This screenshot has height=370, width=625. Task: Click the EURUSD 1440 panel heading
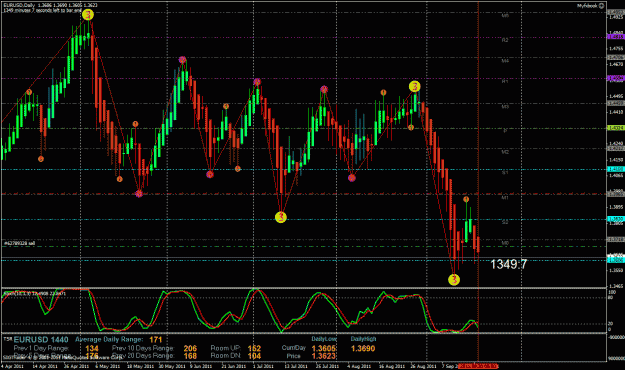pyautogui.click(x=41, y=340)
